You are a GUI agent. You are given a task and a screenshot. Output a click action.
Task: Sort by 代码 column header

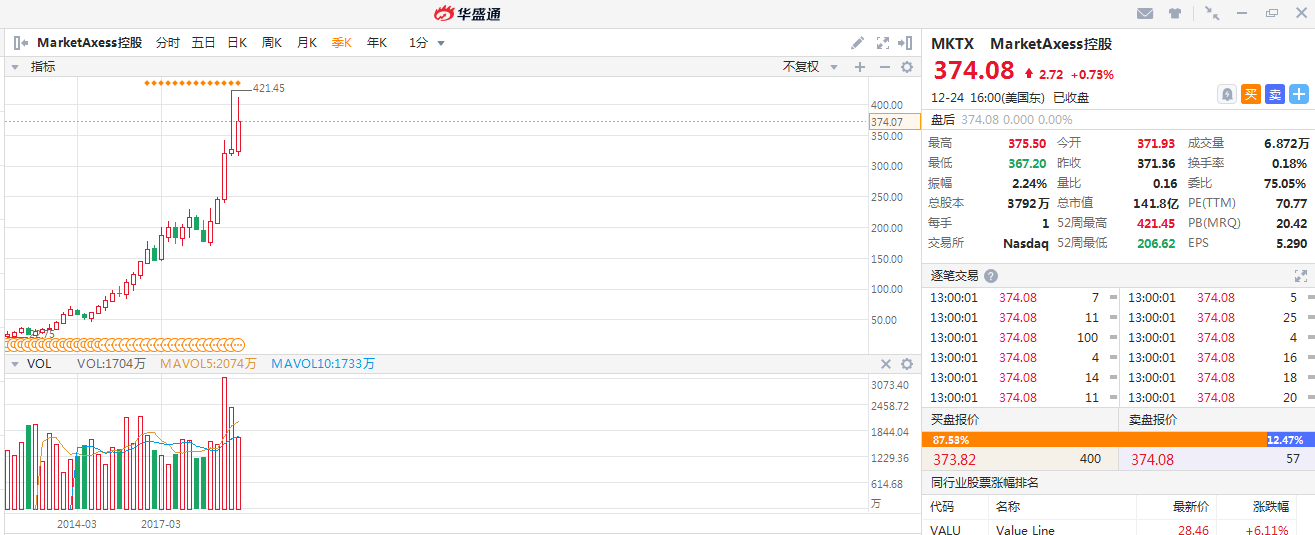[x=942, y=507]
